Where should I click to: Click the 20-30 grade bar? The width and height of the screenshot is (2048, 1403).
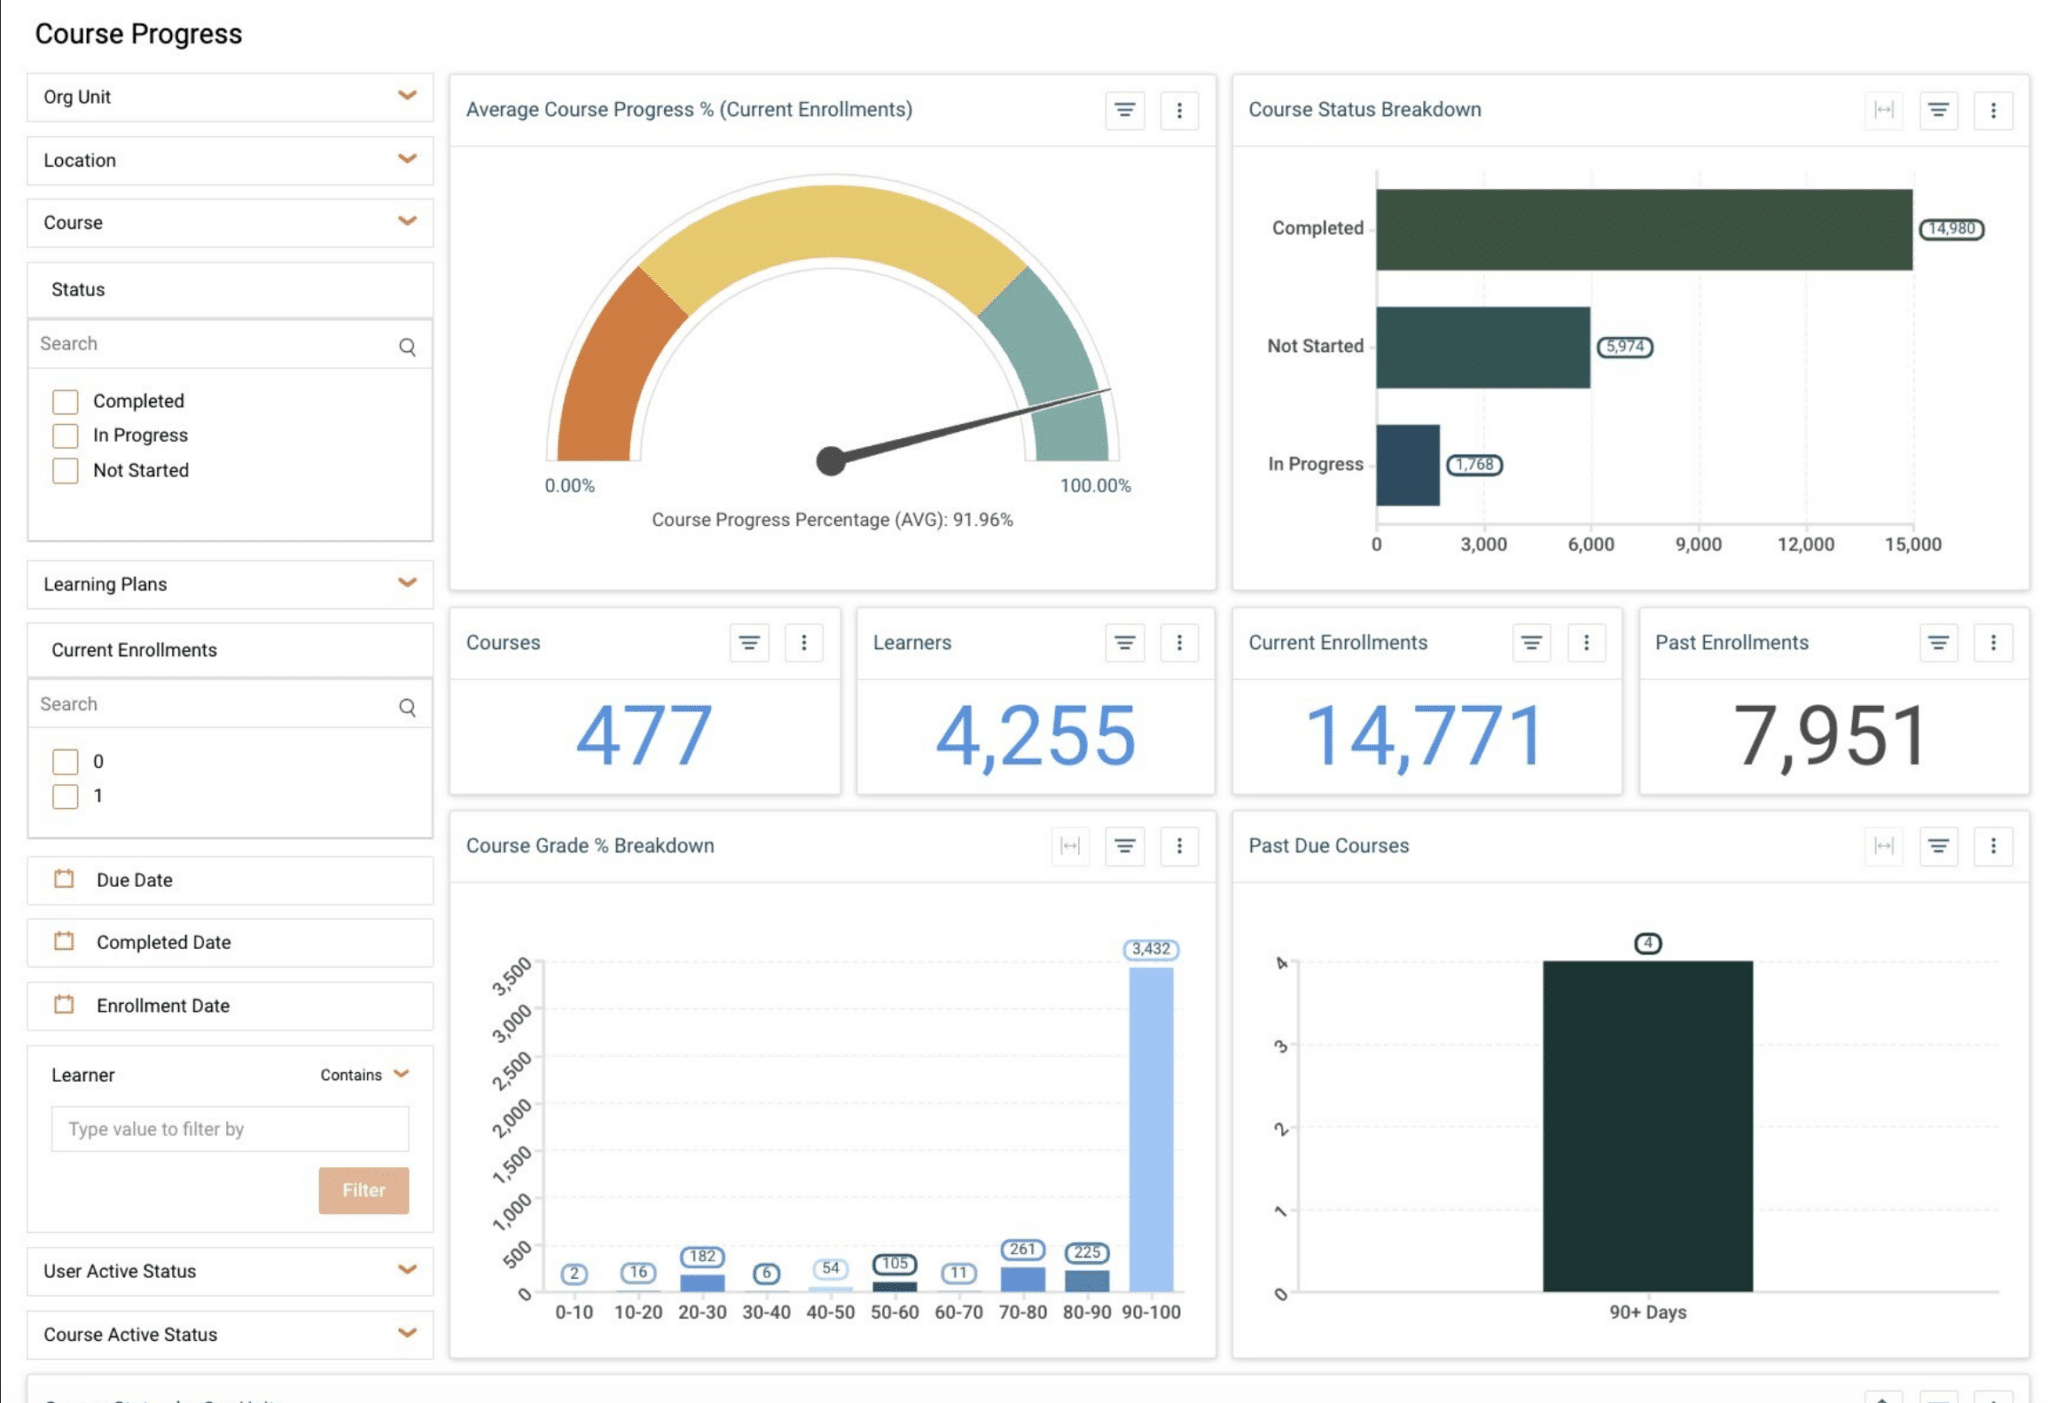(702, 1283)
